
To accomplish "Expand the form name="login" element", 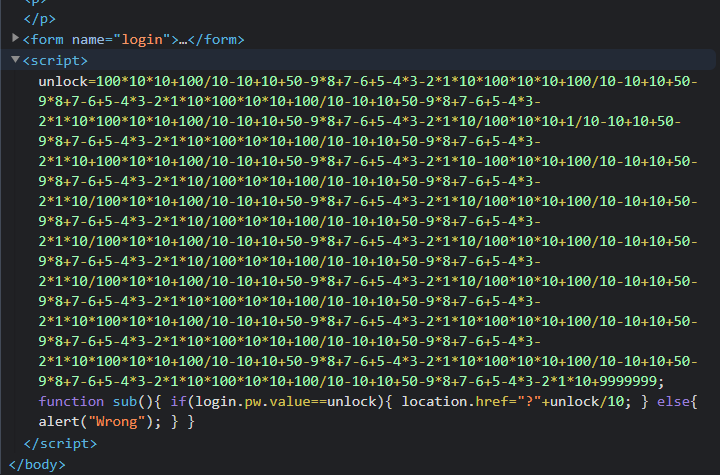I will click(x=15, y=38).
